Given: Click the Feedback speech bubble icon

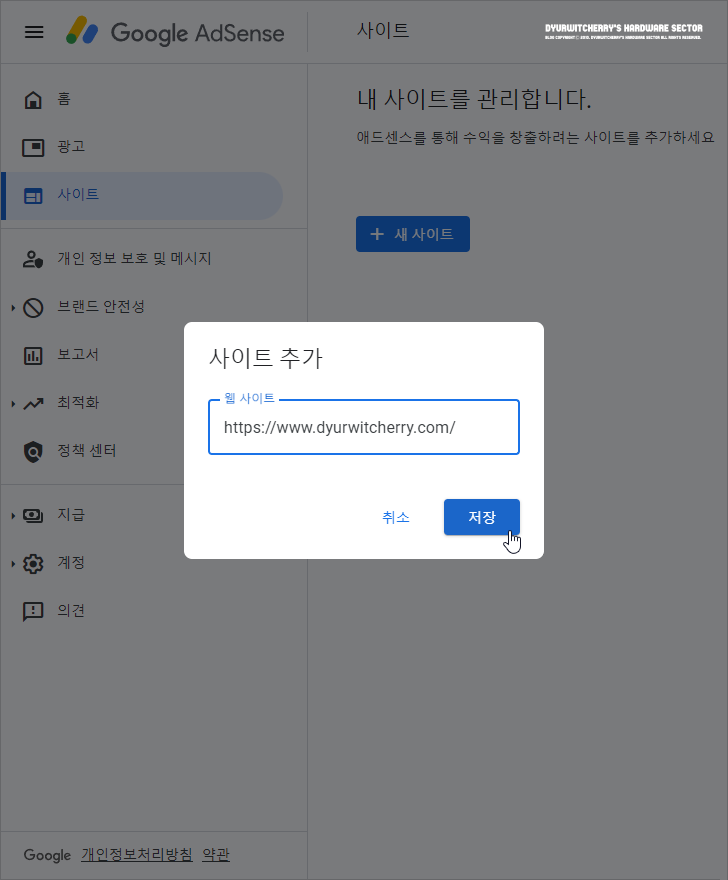Looking at the screenshot, I should [33, 612].
